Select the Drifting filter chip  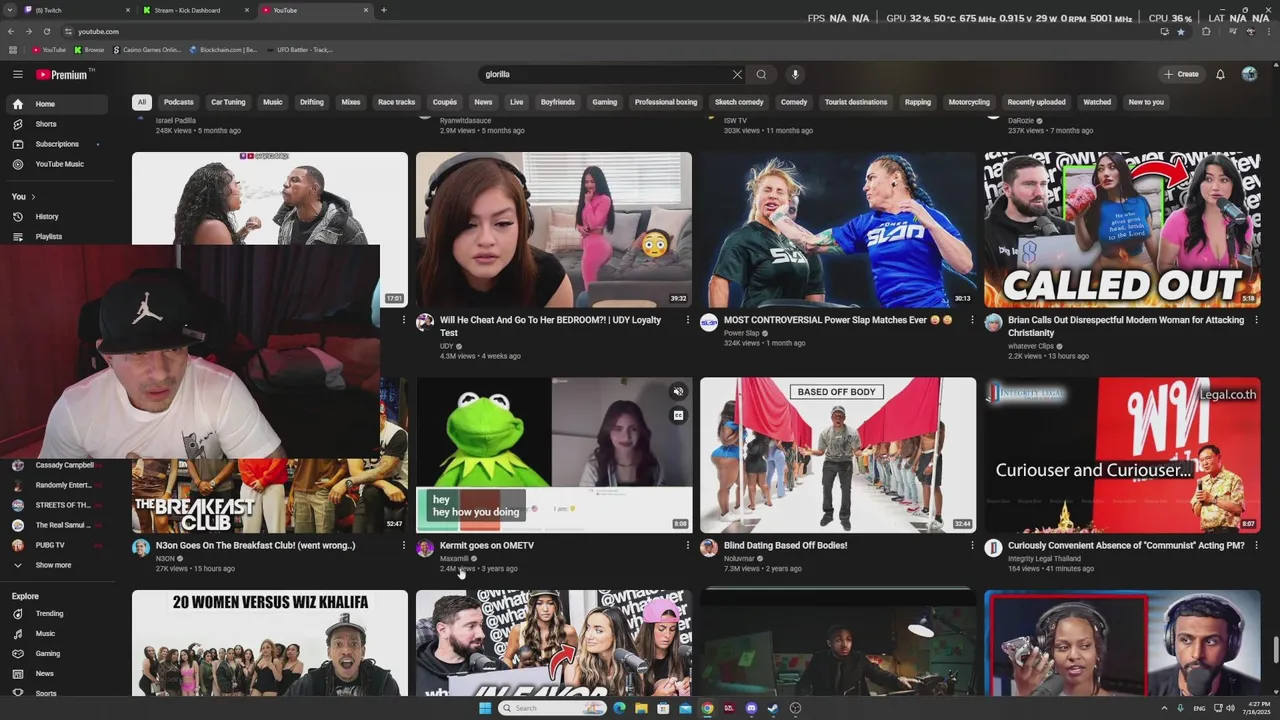312,102
